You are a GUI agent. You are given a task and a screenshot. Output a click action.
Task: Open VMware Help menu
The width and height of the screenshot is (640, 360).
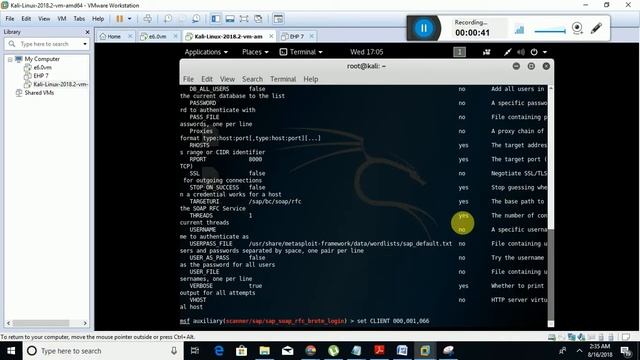click(x=98, y=19)
